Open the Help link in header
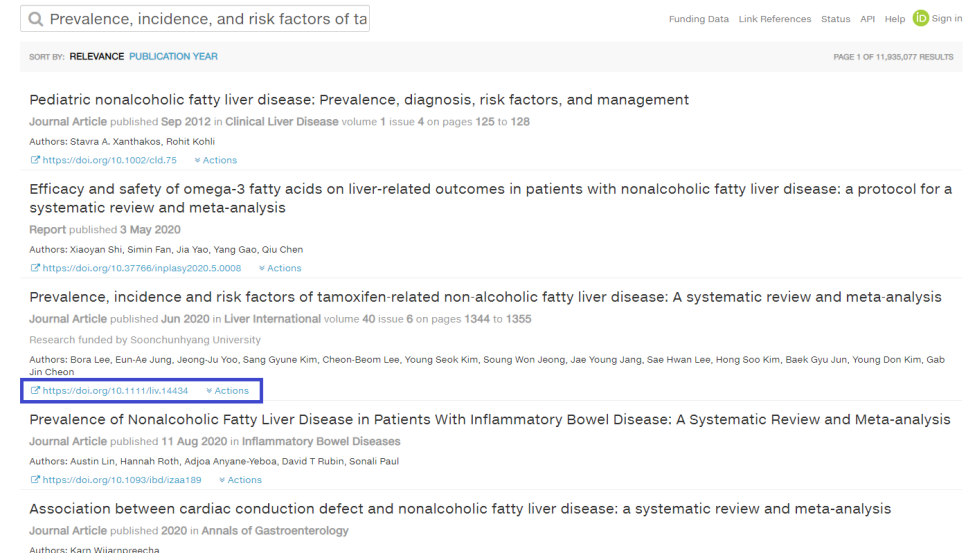 pyautogui.click(x=894, y=20)
